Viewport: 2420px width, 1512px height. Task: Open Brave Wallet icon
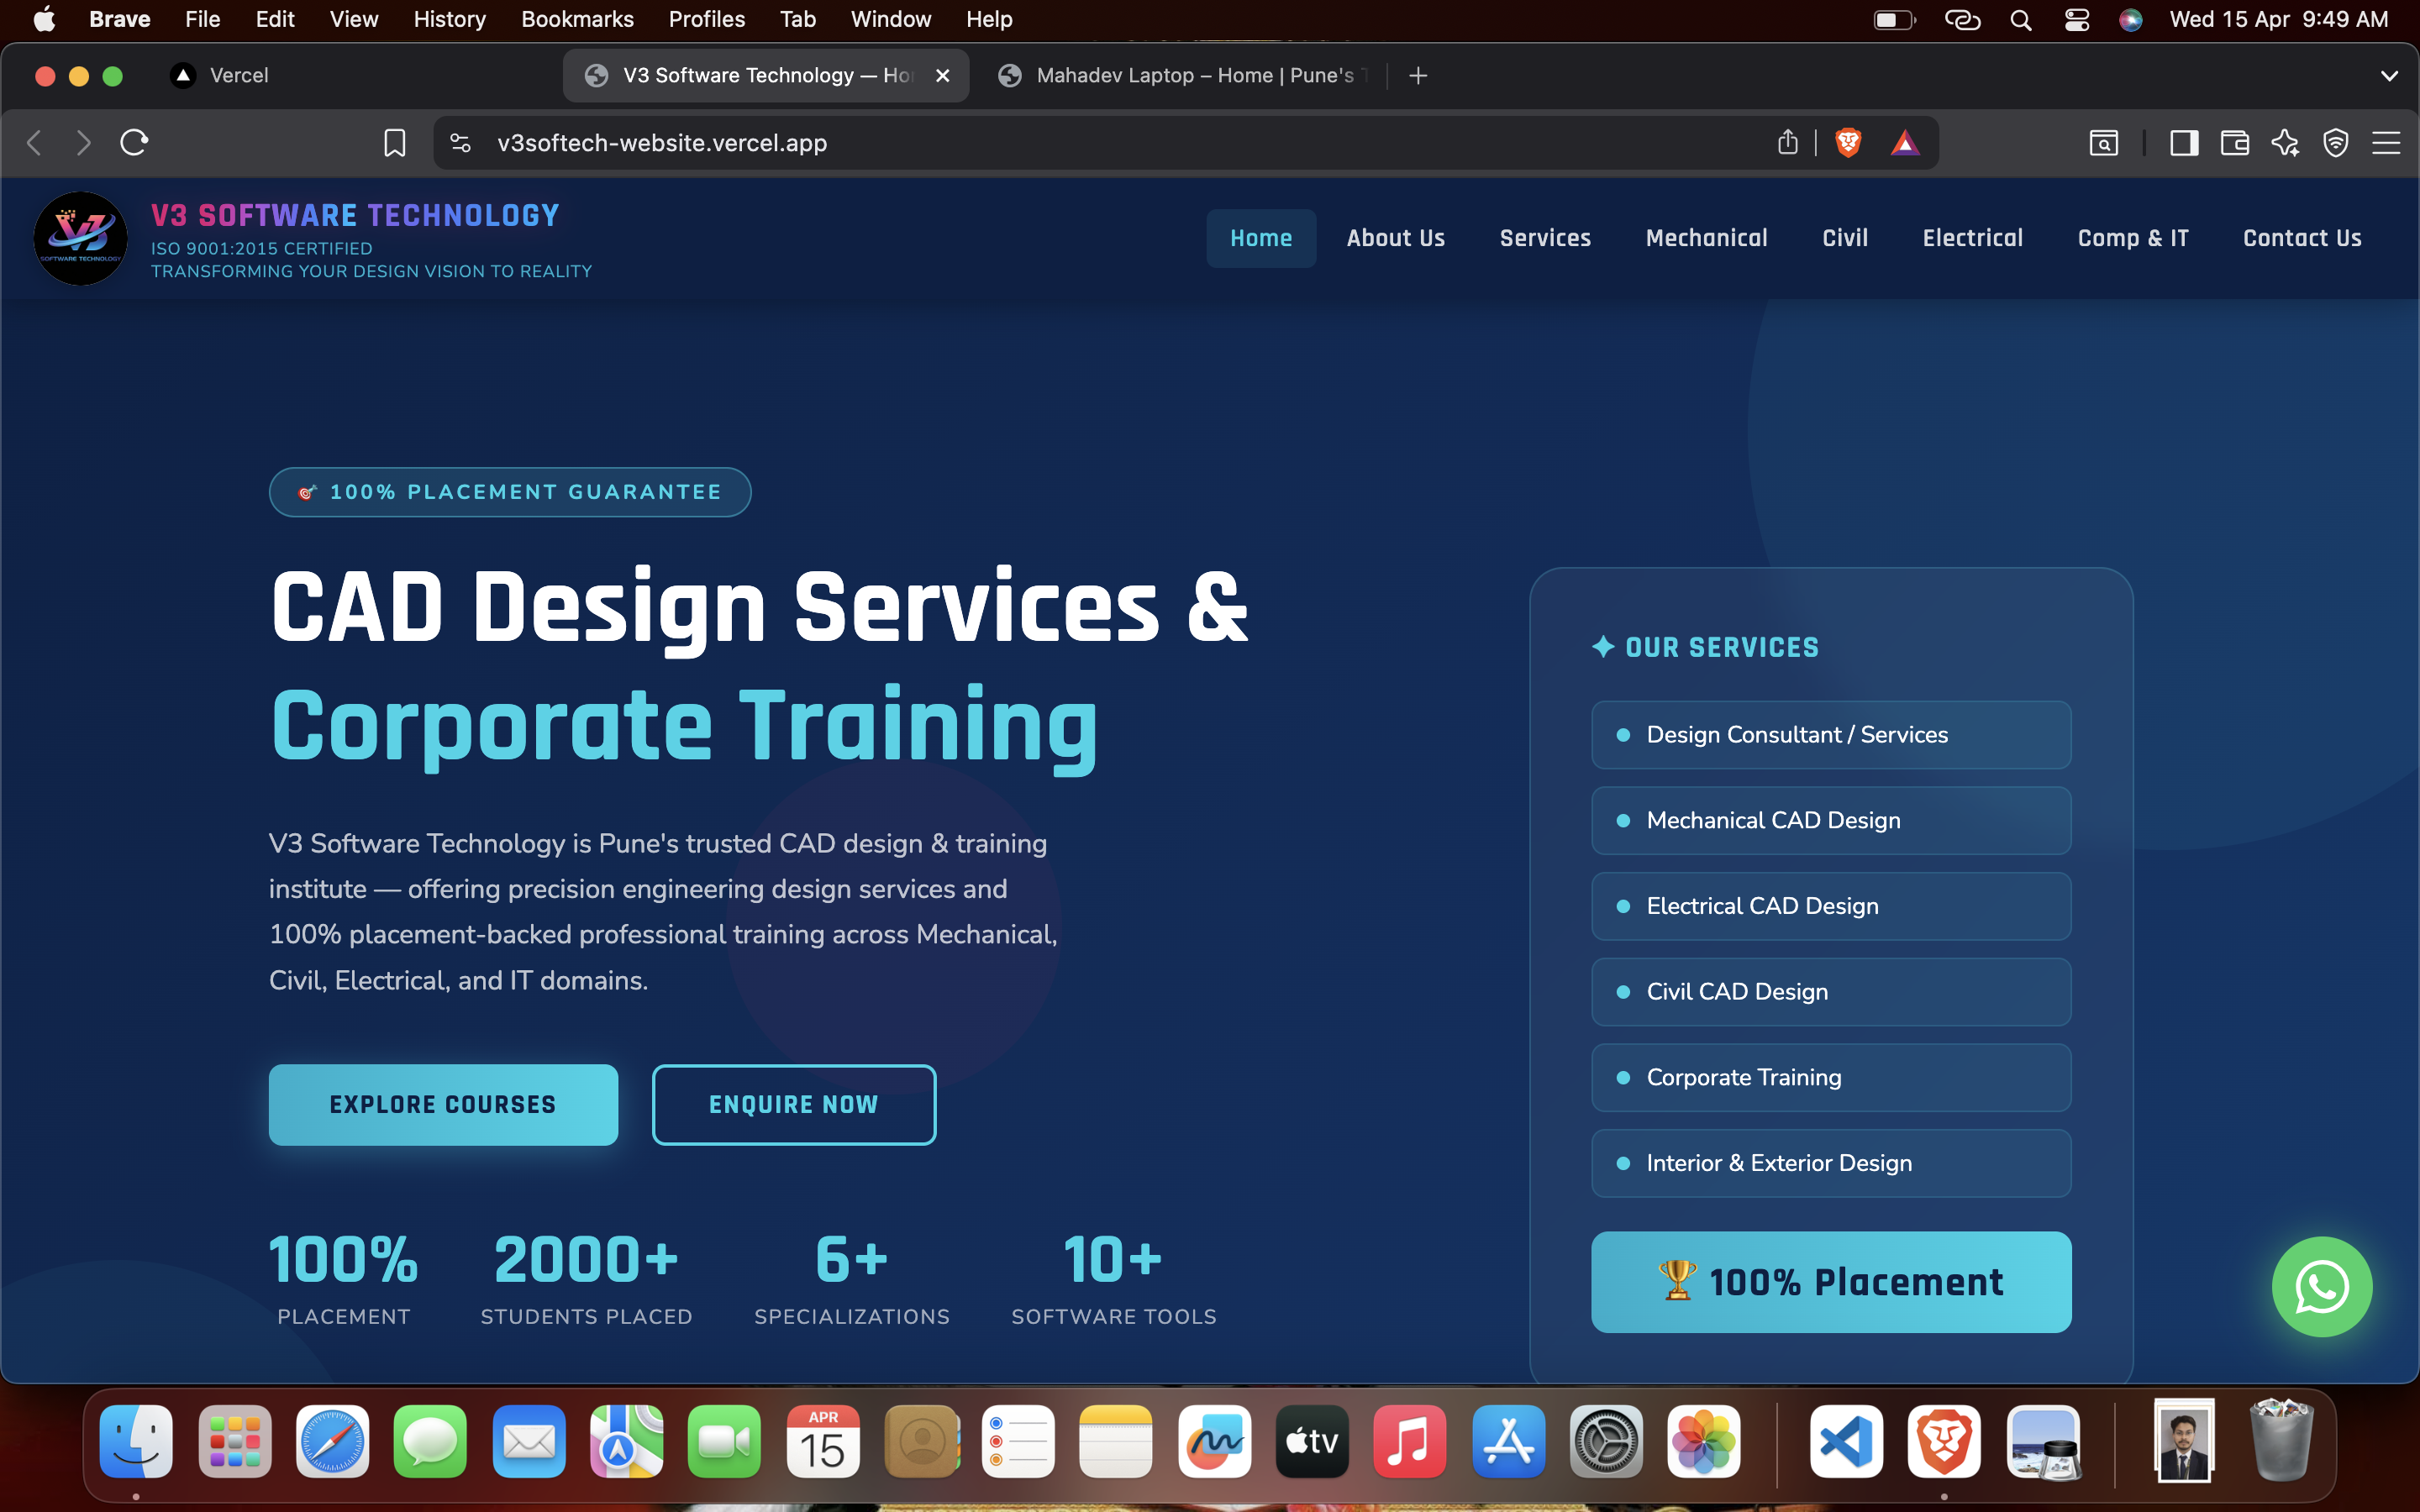click(x=2234, y=143)
